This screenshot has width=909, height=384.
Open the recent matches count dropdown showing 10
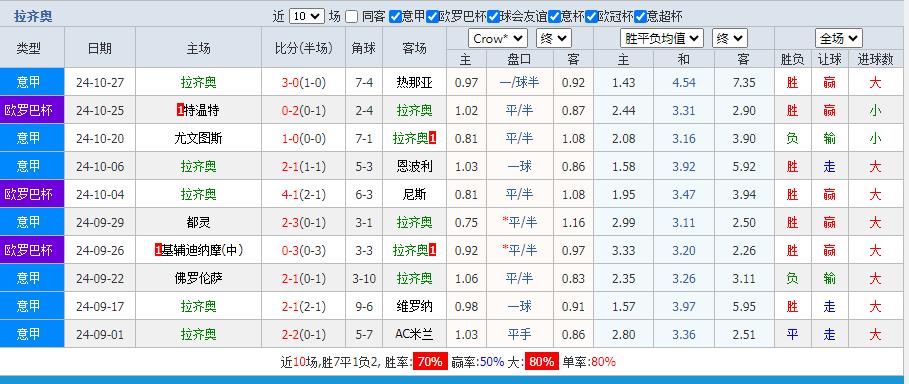tap(306, 16)
